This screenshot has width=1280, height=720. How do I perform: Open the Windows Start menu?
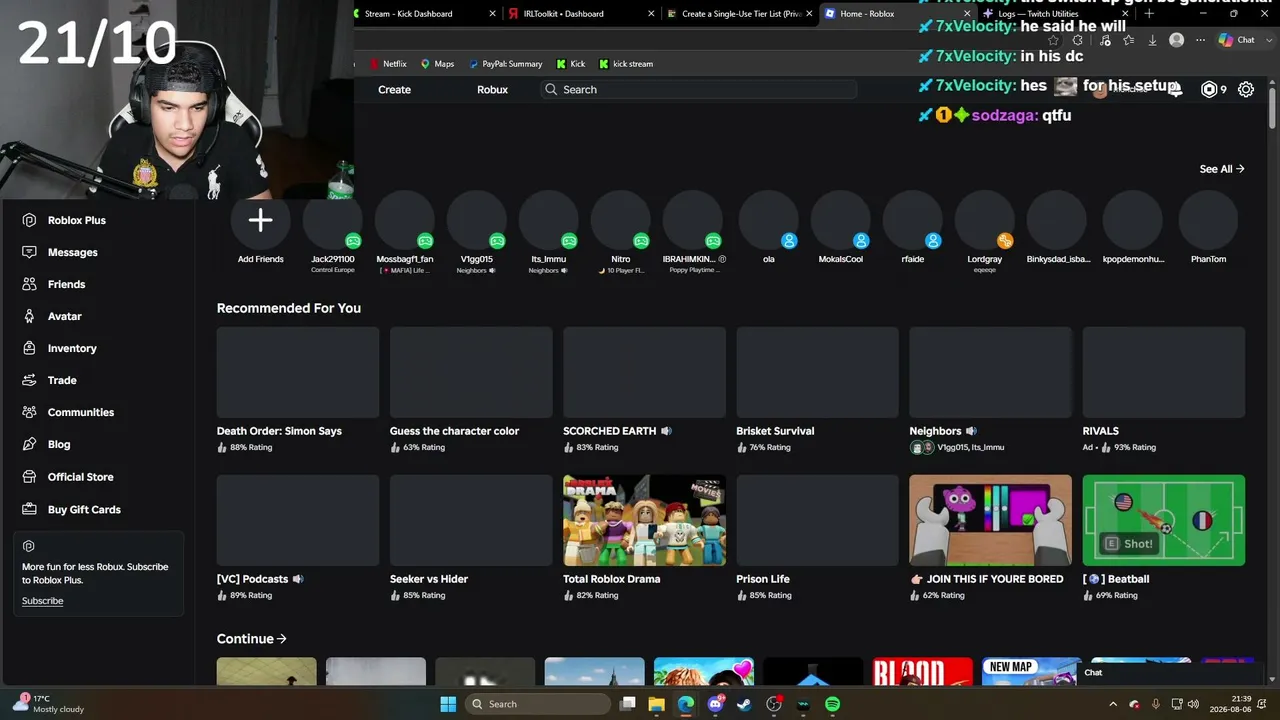448,704
